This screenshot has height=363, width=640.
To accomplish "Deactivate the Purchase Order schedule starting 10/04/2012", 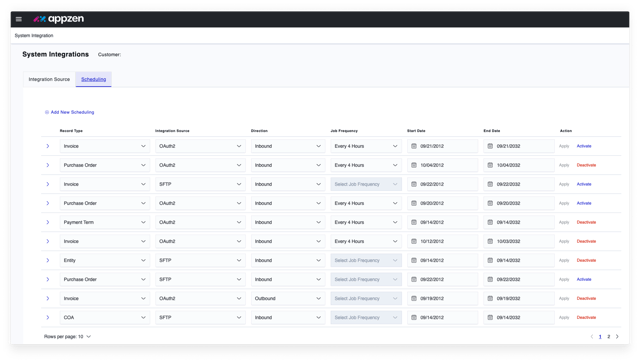I will 586,165.
